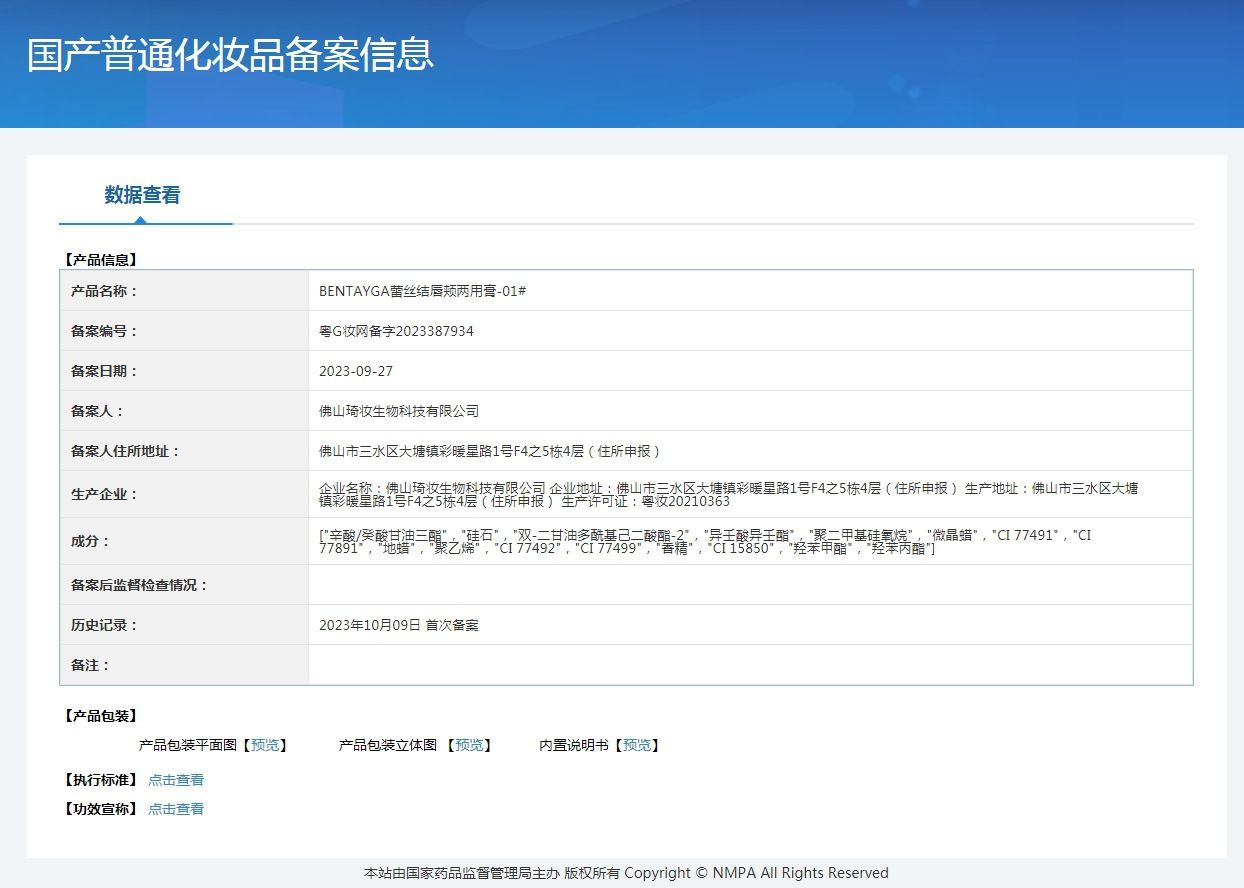The width and height of the screenshot is (1244, 888).
Task: Click the product name BENTAYGA蕾丝结唇颊两用膏-01#
Action: [x=422, y=291]
